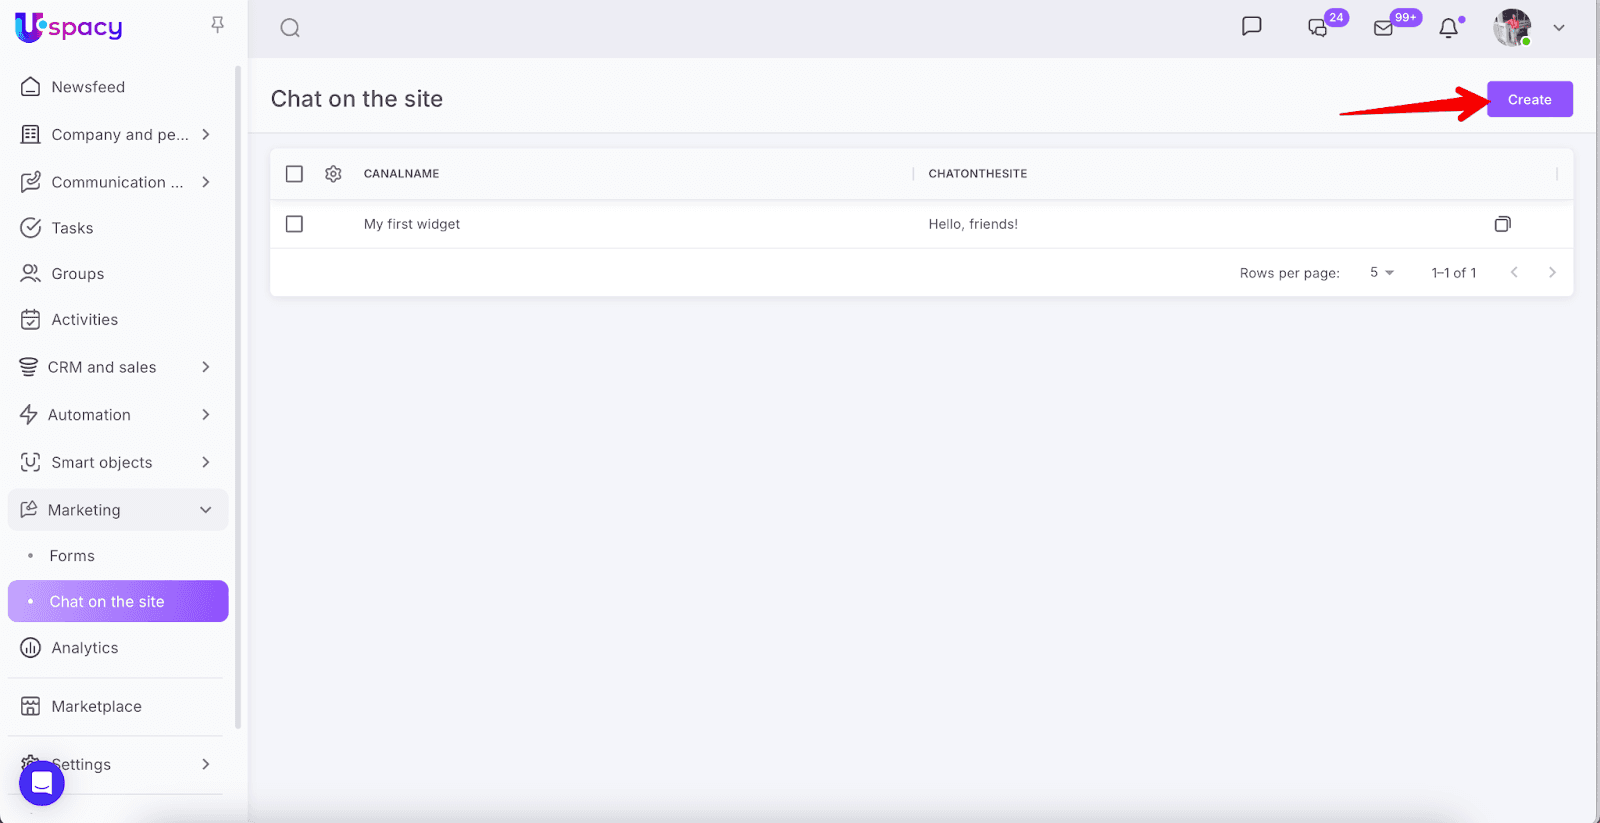
Task: Pin the sidebar with the pin icon
Action: click(x=217, y=25)
